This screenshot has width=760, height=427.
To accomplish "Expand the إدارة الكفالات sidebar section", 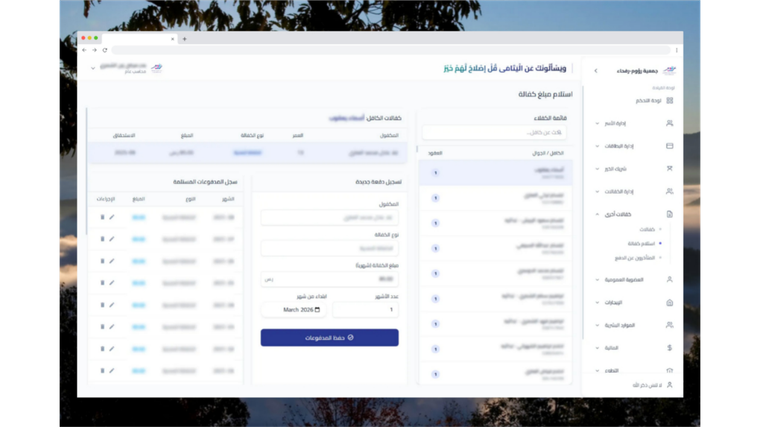I will point(597,191).
